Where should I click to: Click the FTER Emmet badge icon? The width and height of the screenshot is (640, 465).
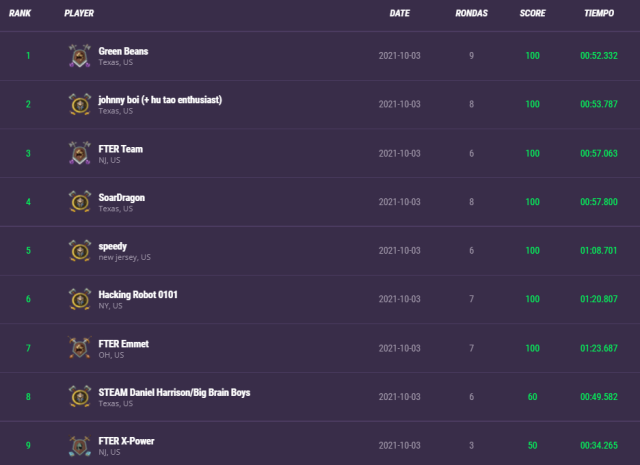[80, 348]
